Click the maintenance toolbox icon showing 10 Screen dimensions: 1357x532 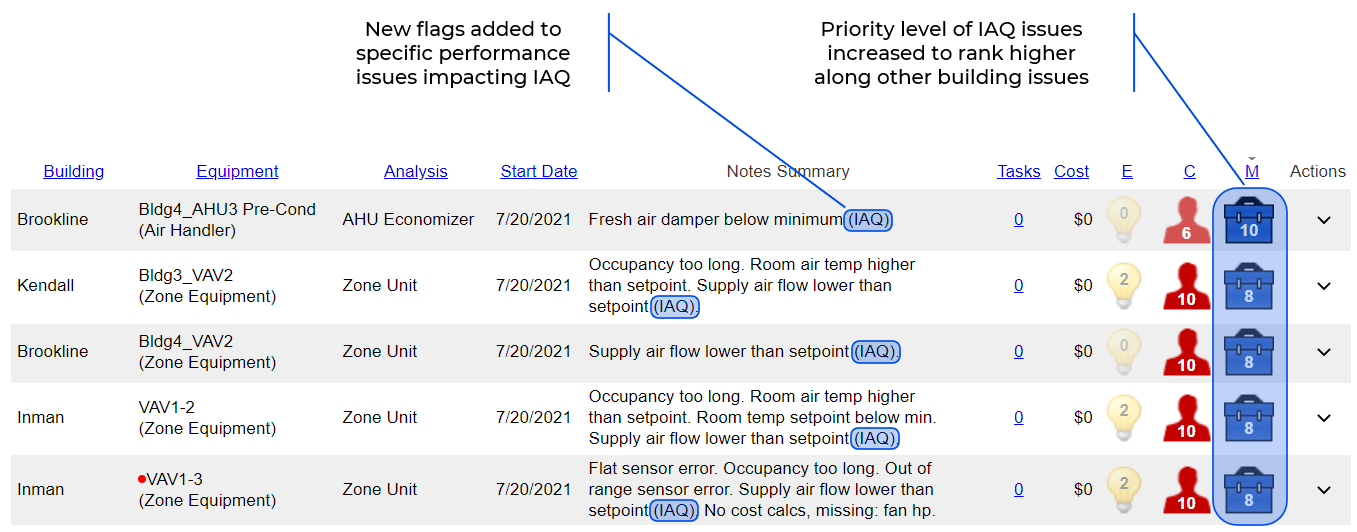tap(1248, 220)
